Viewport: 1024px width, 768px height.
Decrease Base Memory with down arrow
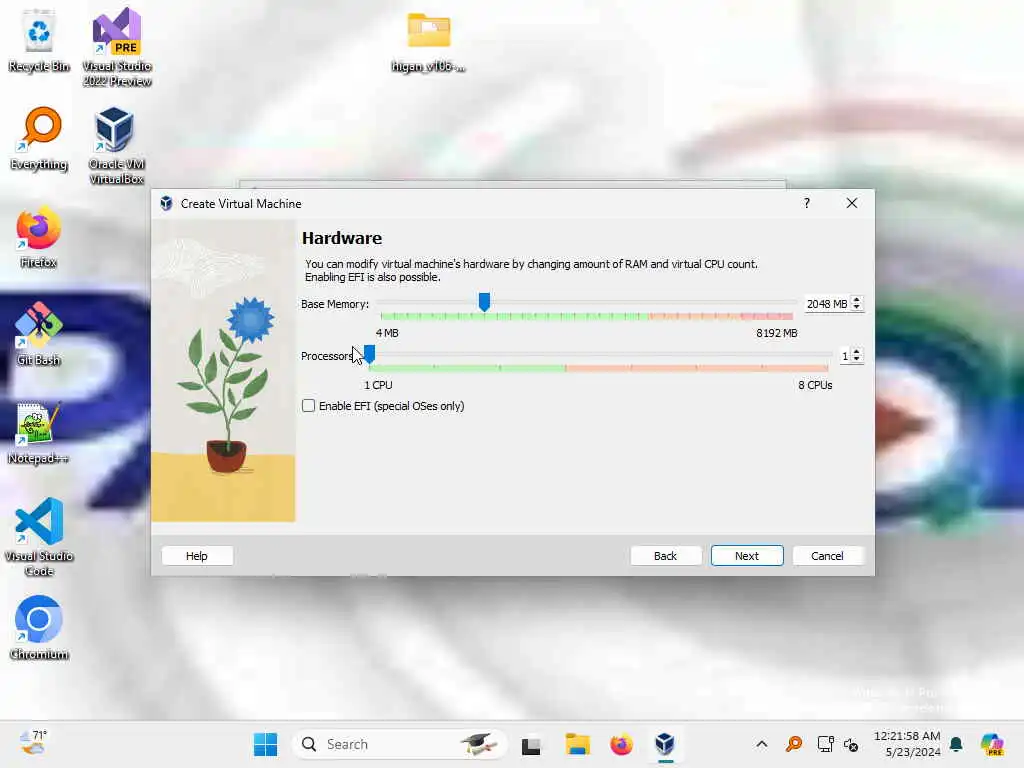coord(857,308)
